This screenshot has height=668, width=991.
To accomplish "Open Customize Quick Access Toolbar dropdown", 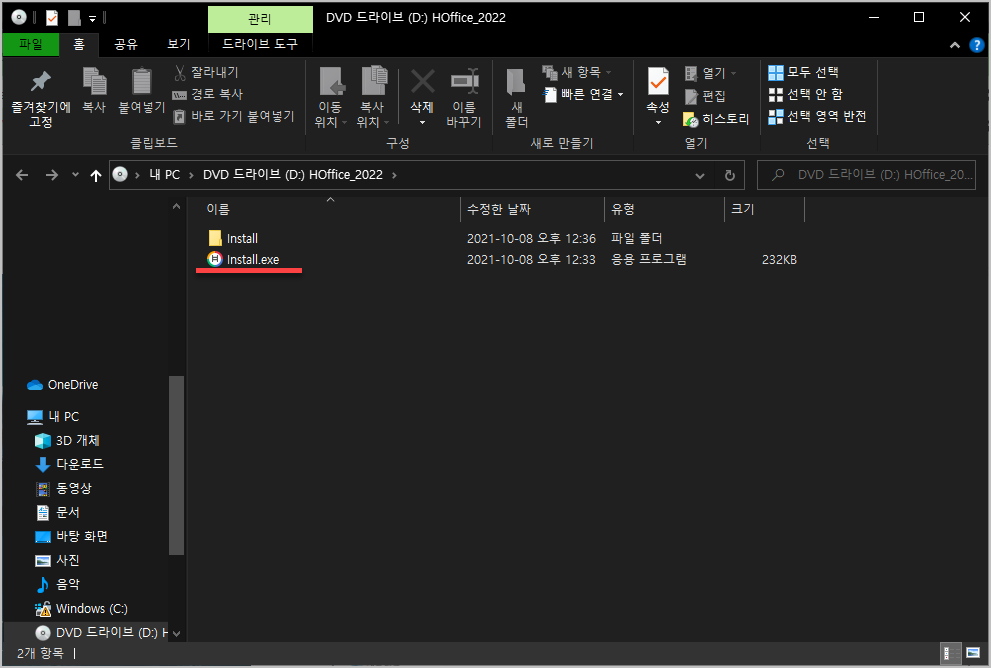I will [92, 18].
